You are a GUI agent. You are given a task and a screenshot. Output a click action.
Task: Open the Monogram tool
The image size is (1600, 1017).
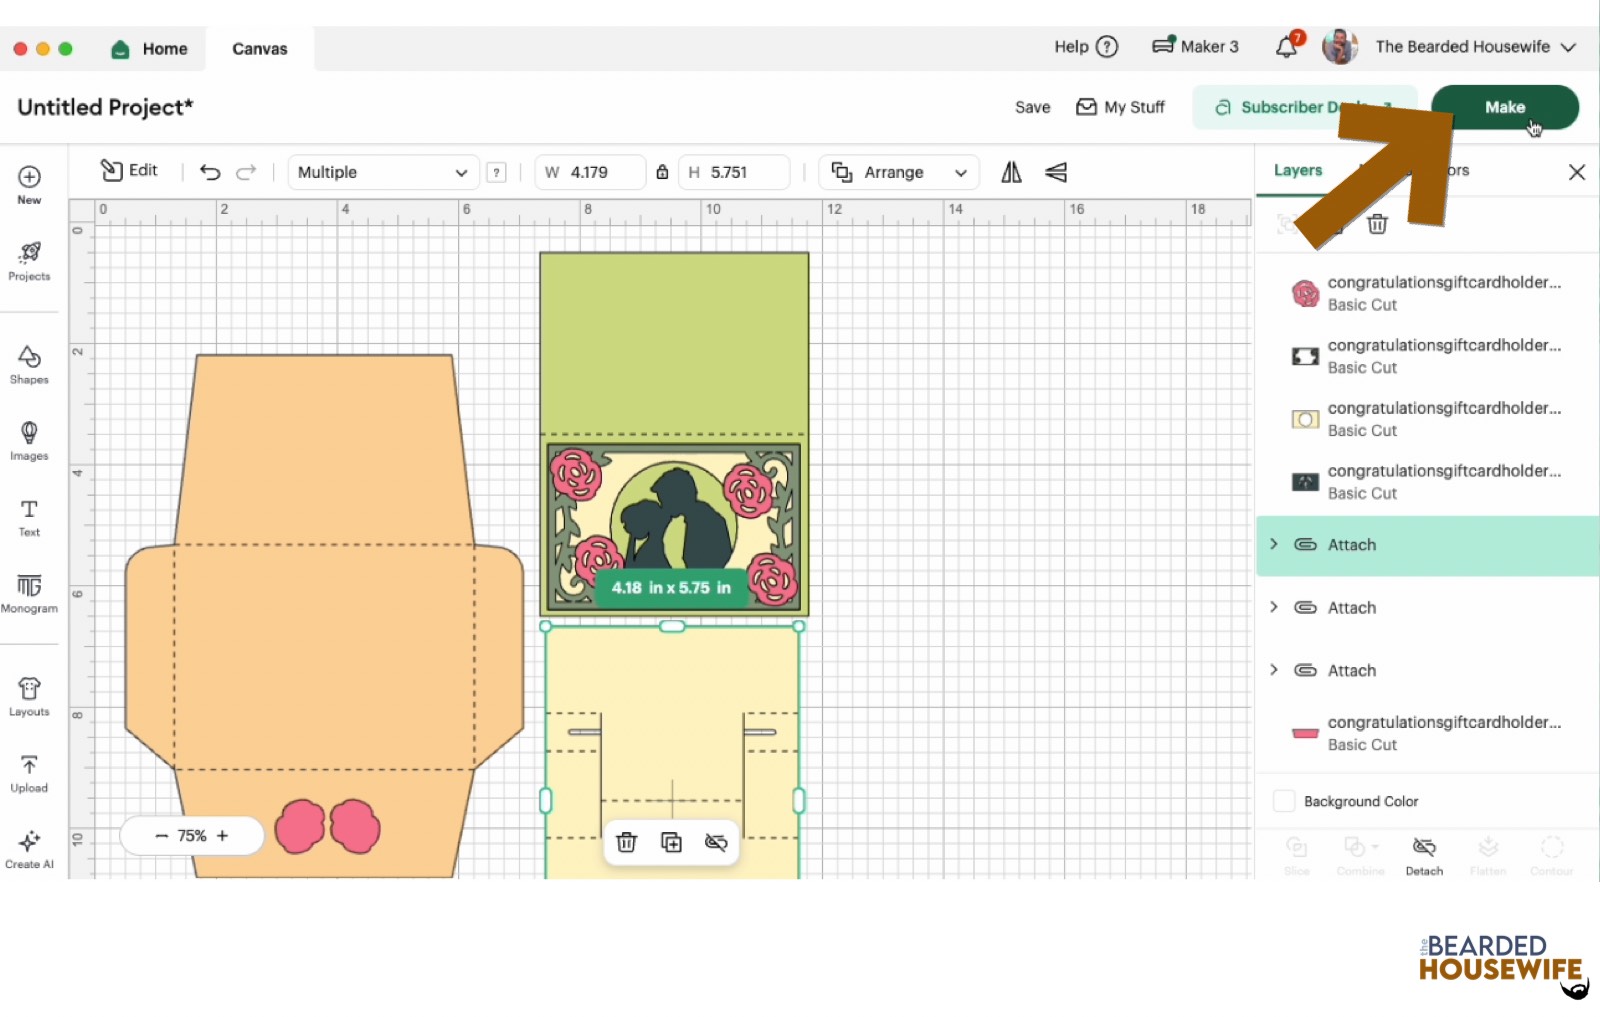(29, 593)
